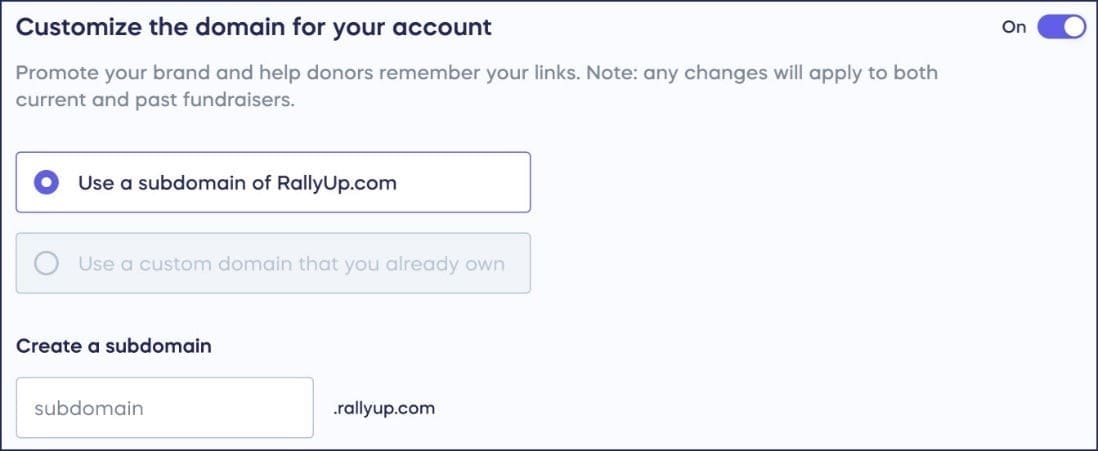Click the "current and past fundraisers" text line
1098x451 pixels.
tap(155, 102)
